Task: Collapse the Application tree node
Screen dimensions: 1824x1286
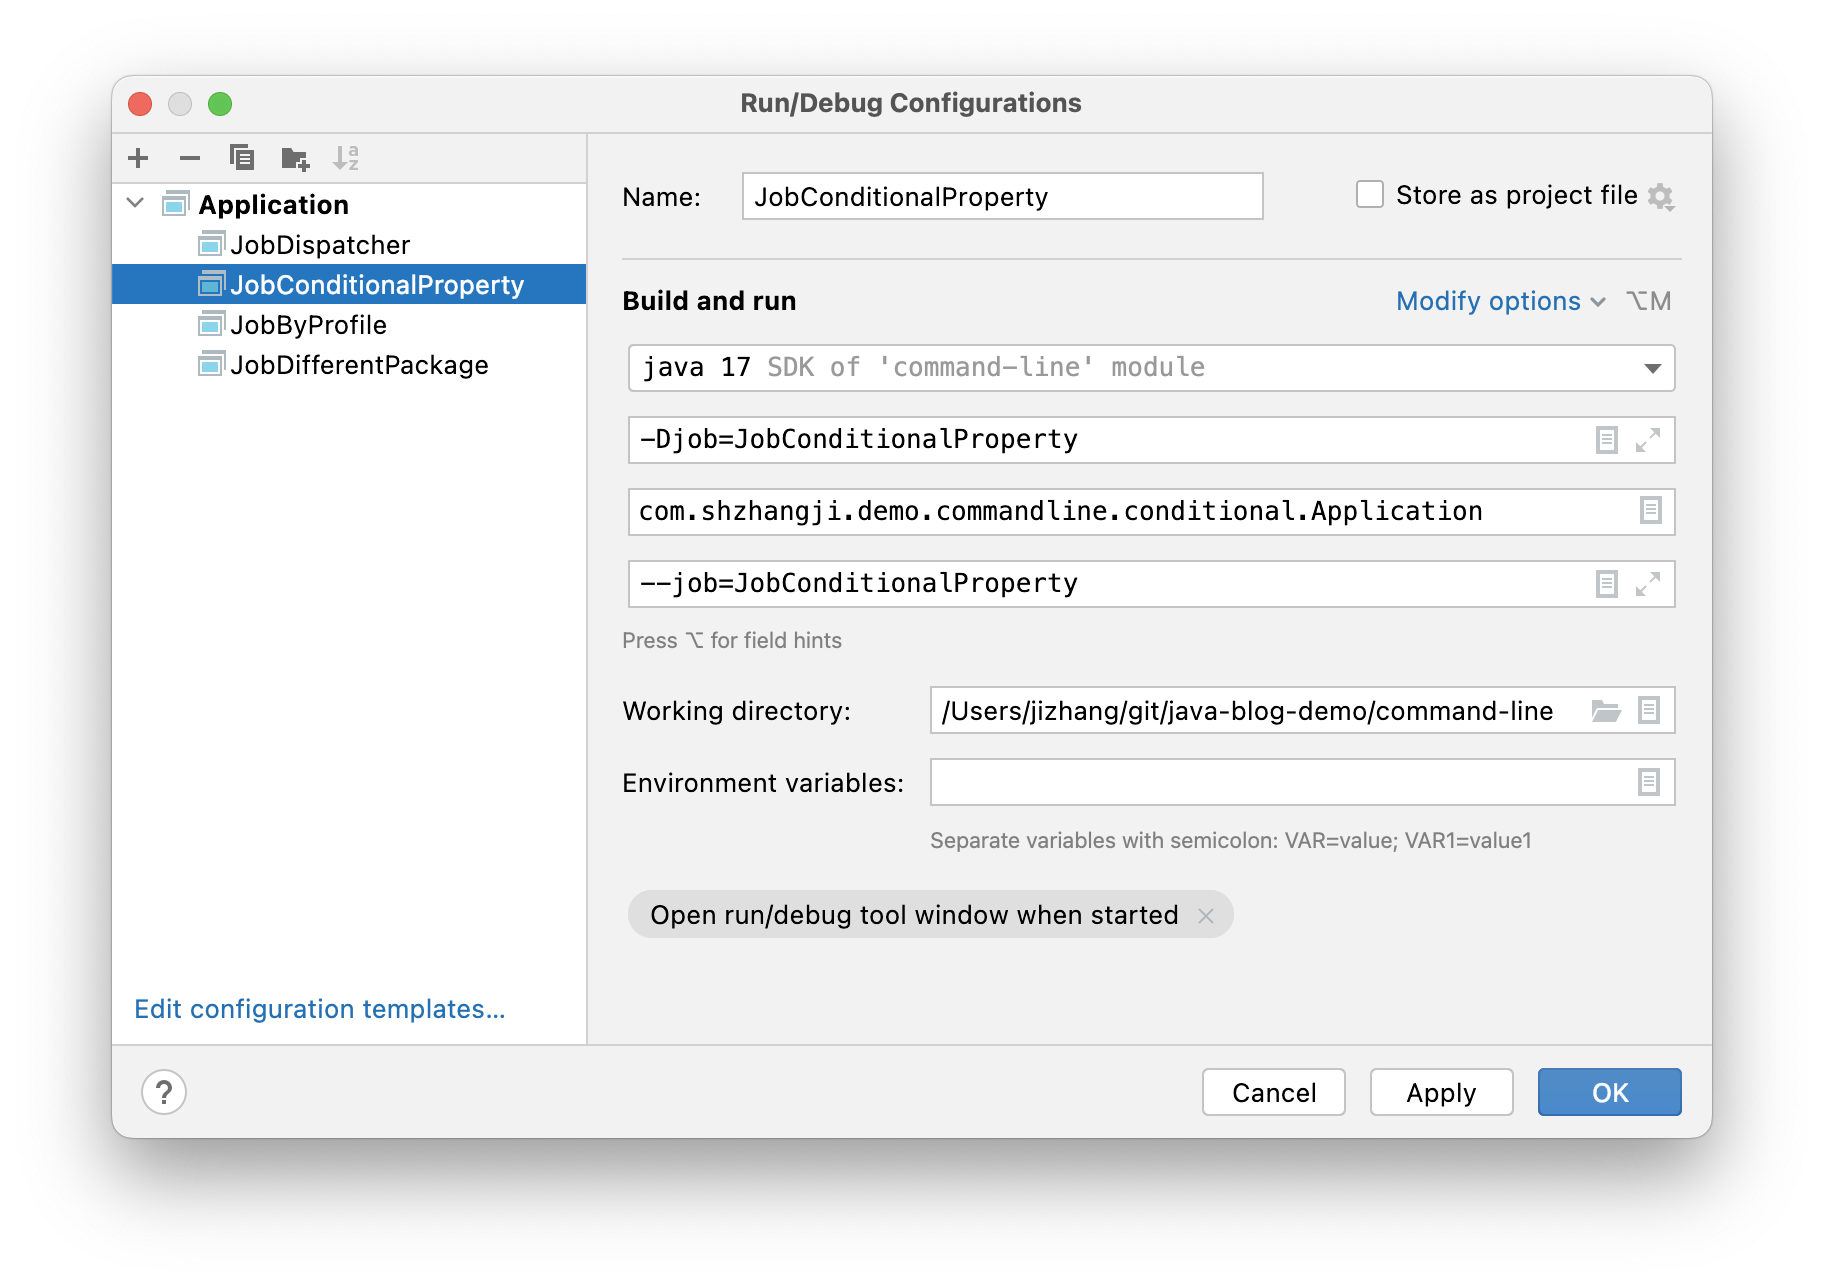Action: coord(136,204)
